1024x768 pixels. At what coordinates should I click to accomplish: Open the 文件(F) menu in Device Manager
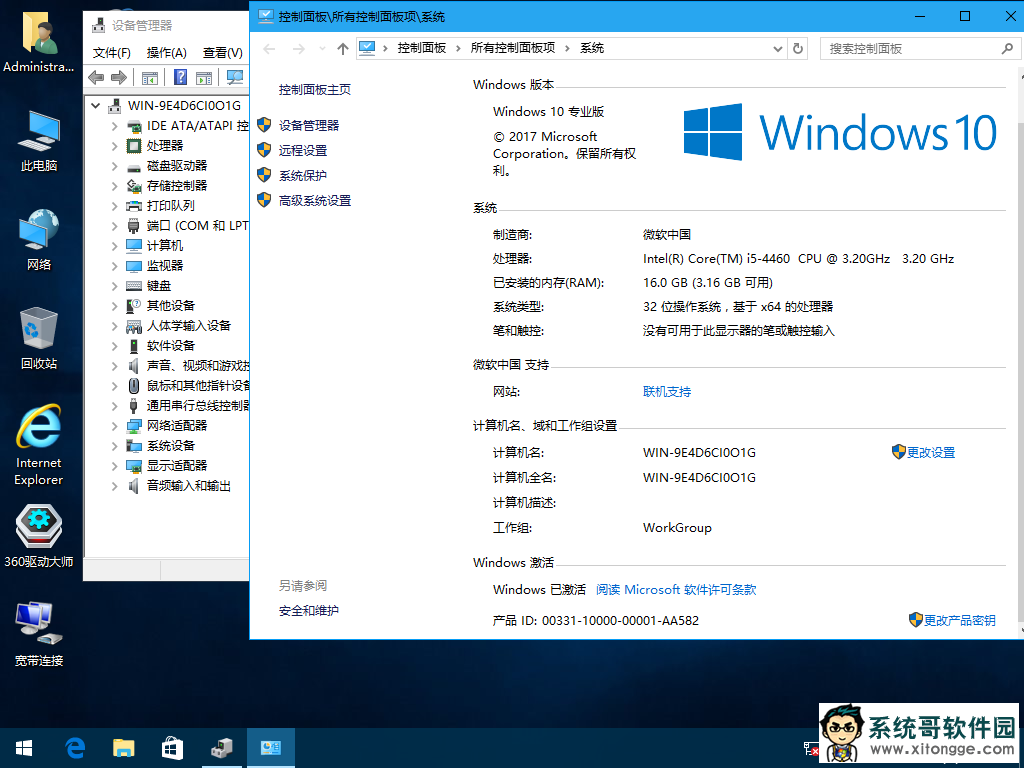(x=112, y=53)
